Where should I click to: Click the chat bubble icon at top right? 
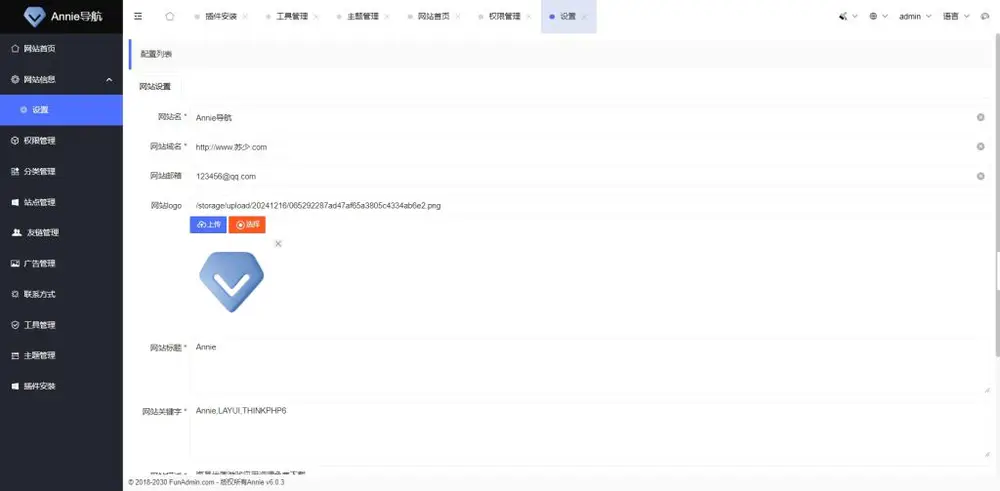(x=985, y=17)
